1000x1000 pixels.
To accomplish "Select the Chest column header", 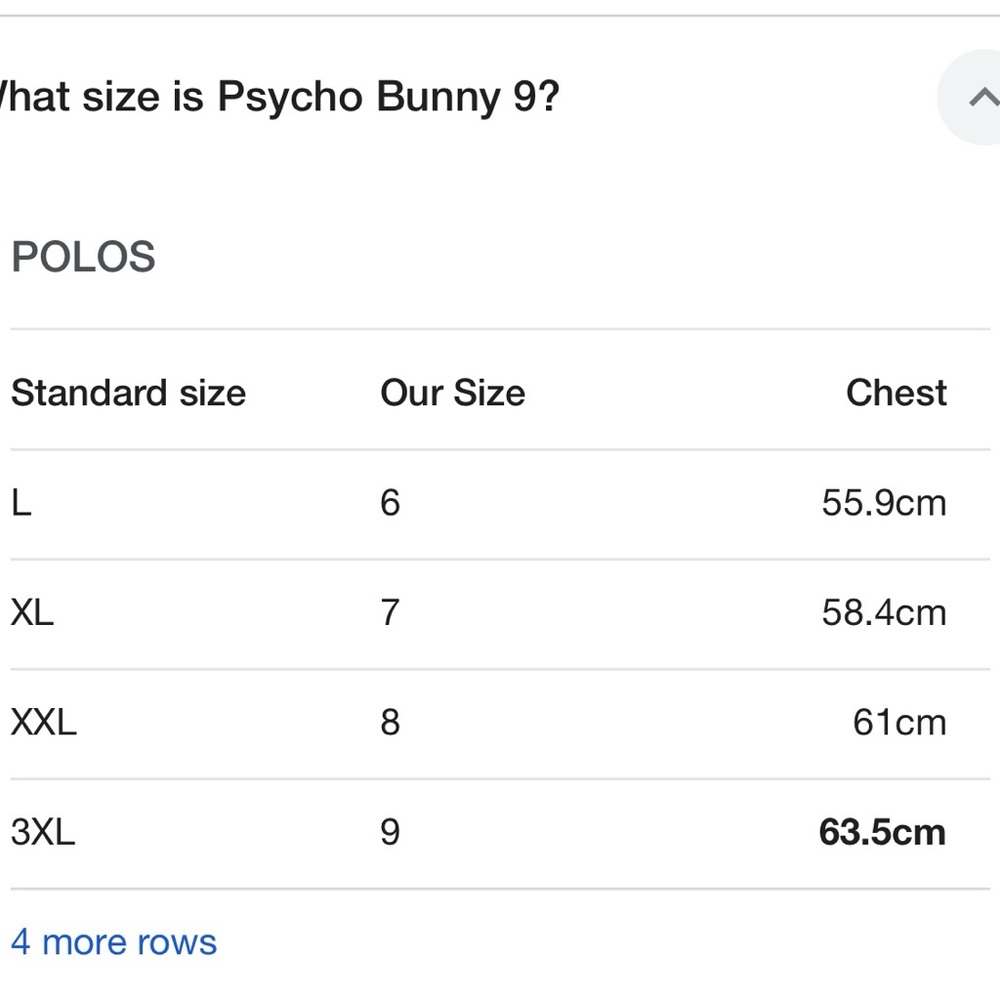I will [896, 392].
